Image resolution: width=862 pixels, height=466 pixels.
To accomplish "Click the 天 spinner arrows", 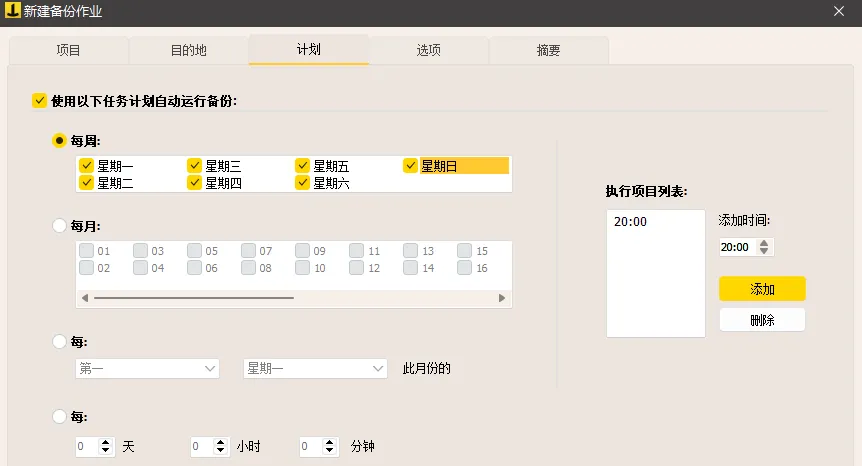I will (x=106, y=446).
